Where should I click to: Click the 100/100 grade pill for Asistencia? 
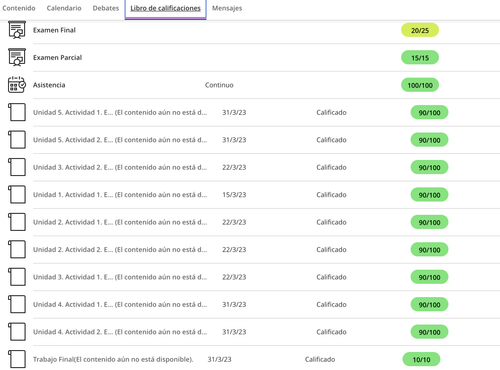(420, 85)
